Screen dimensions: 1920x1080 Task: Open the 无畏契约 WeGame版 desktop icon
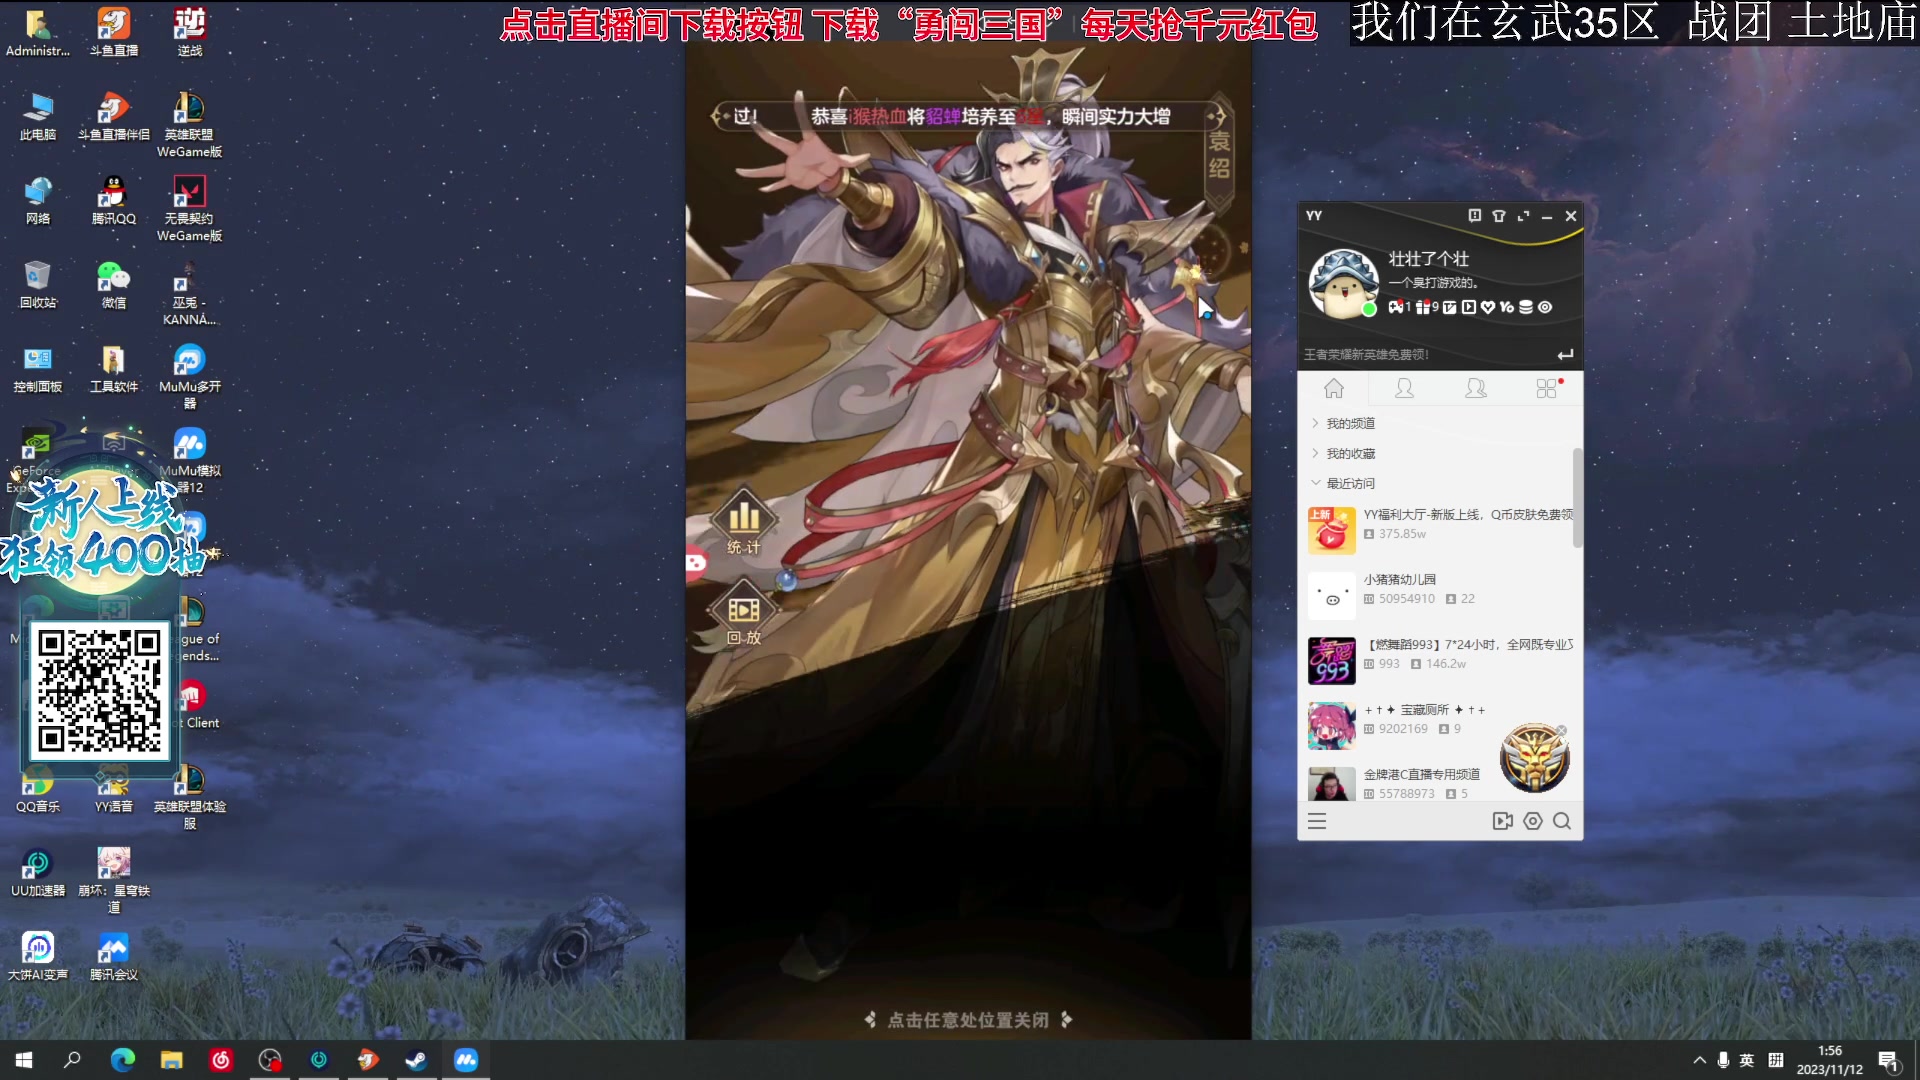(190, 208)
